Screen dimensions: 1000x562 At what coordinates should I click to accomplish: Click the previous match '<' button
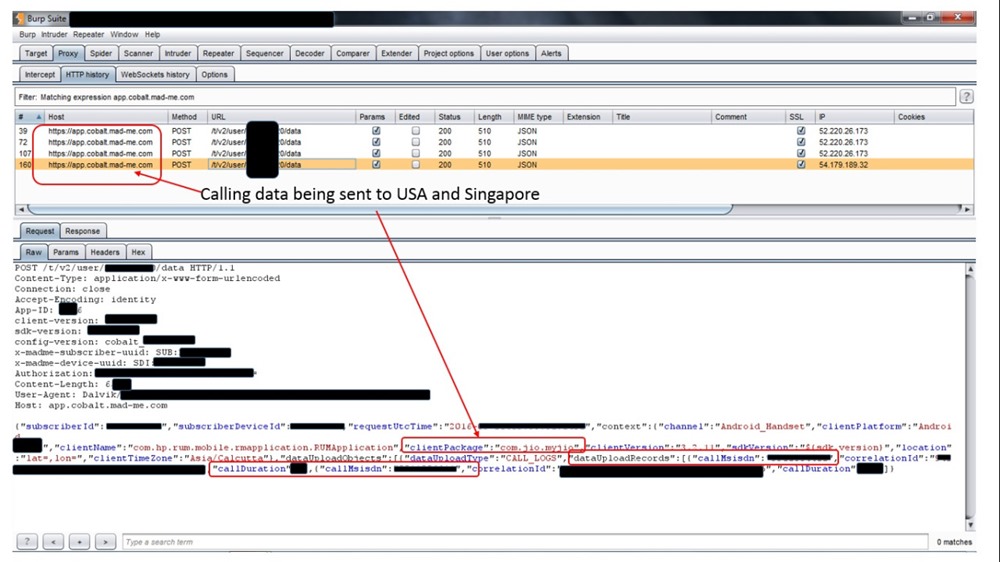point(53,542)
